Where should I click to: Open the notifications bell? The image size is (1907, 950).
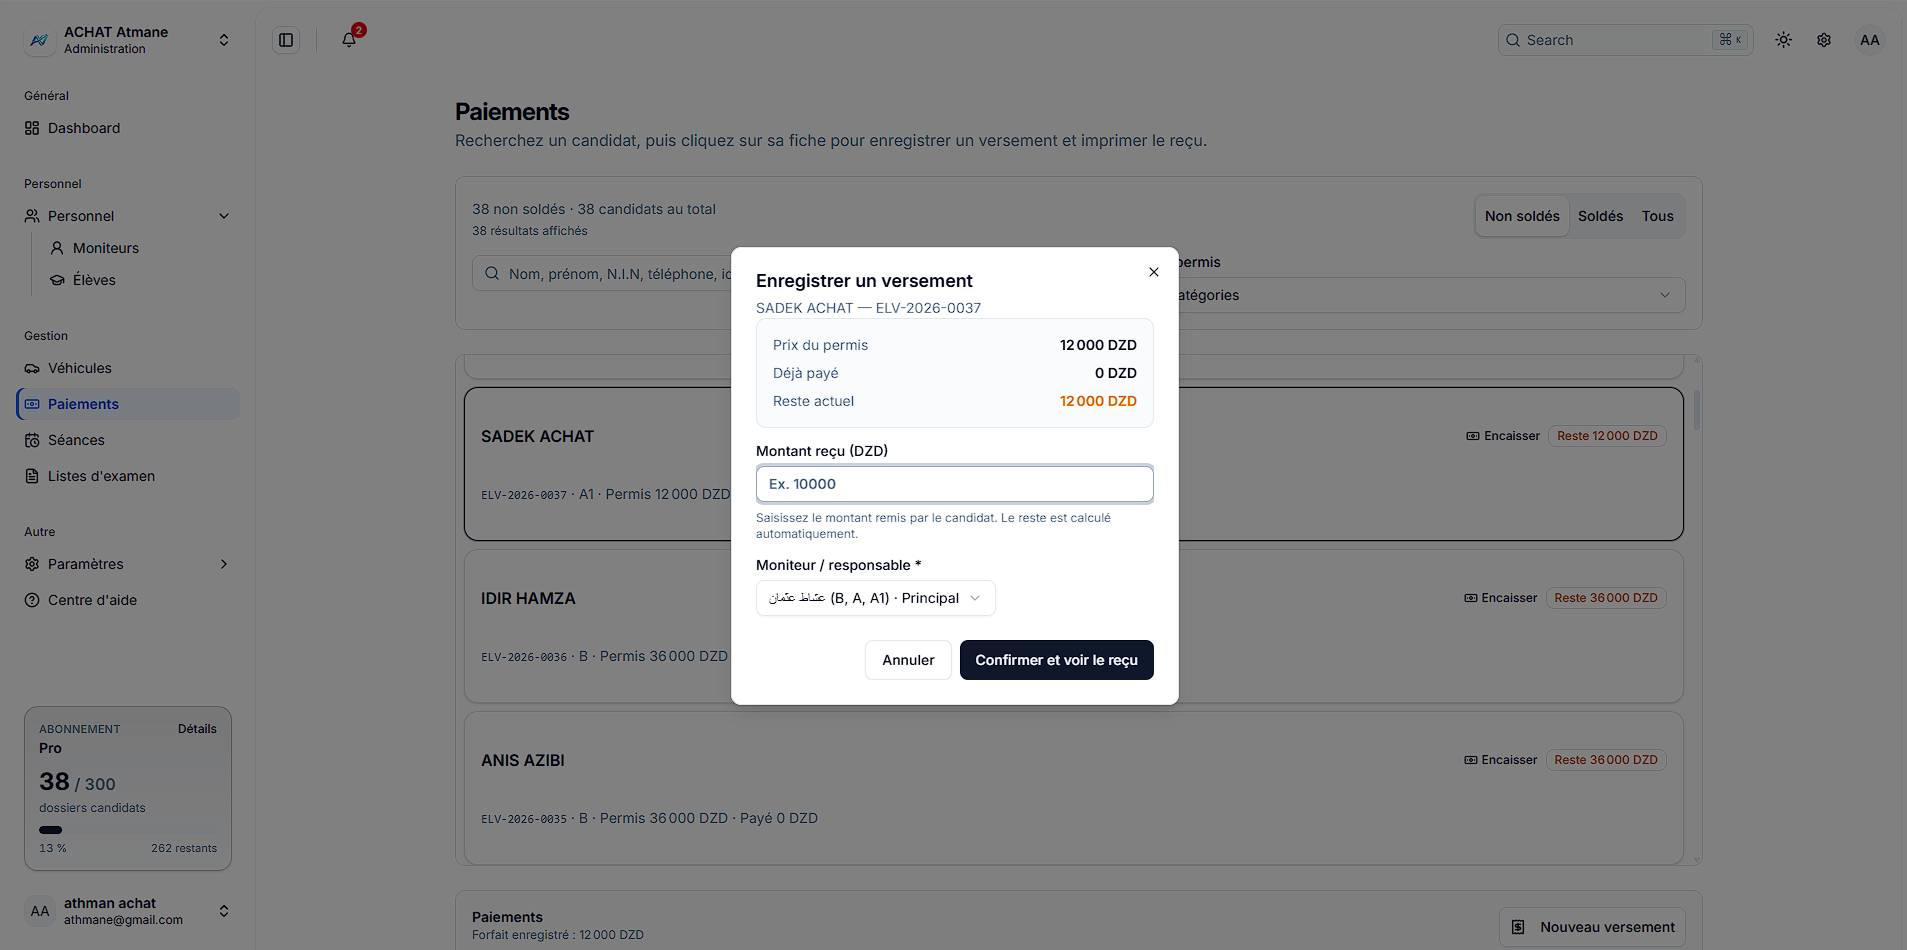point(349,40)
